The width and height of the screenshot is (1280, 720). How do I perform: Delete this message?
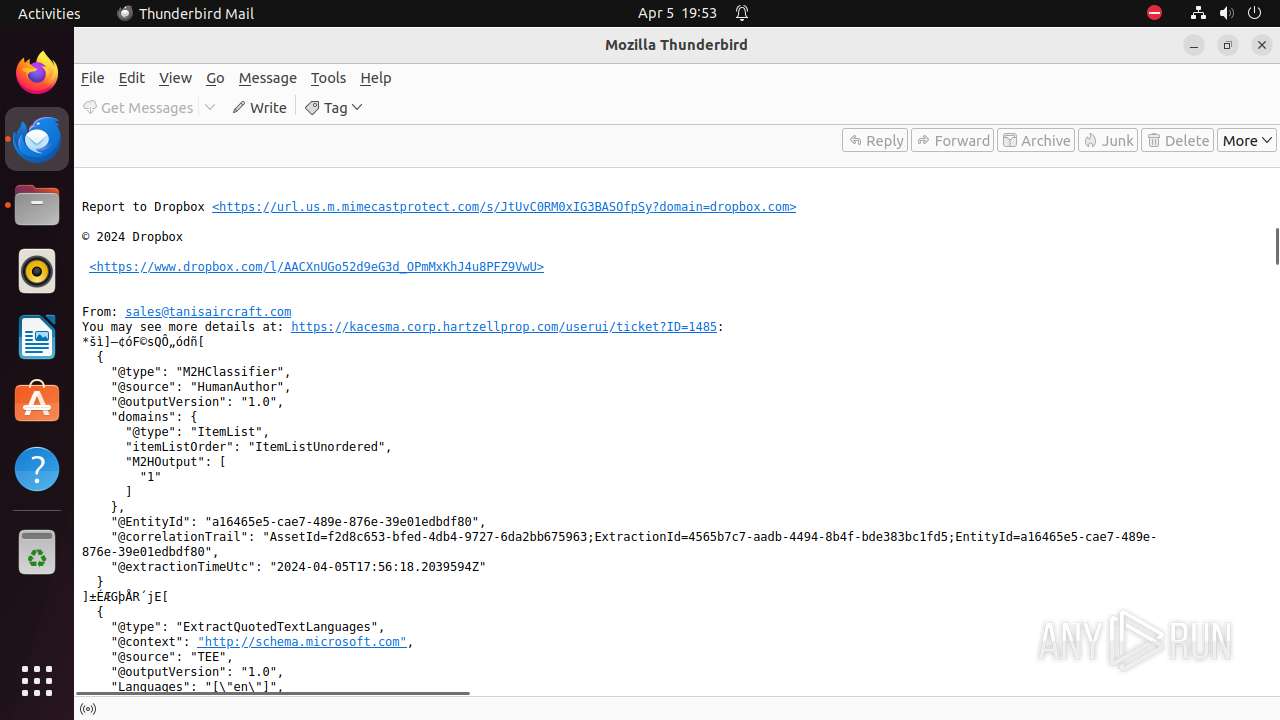[x=1178, y=140]
